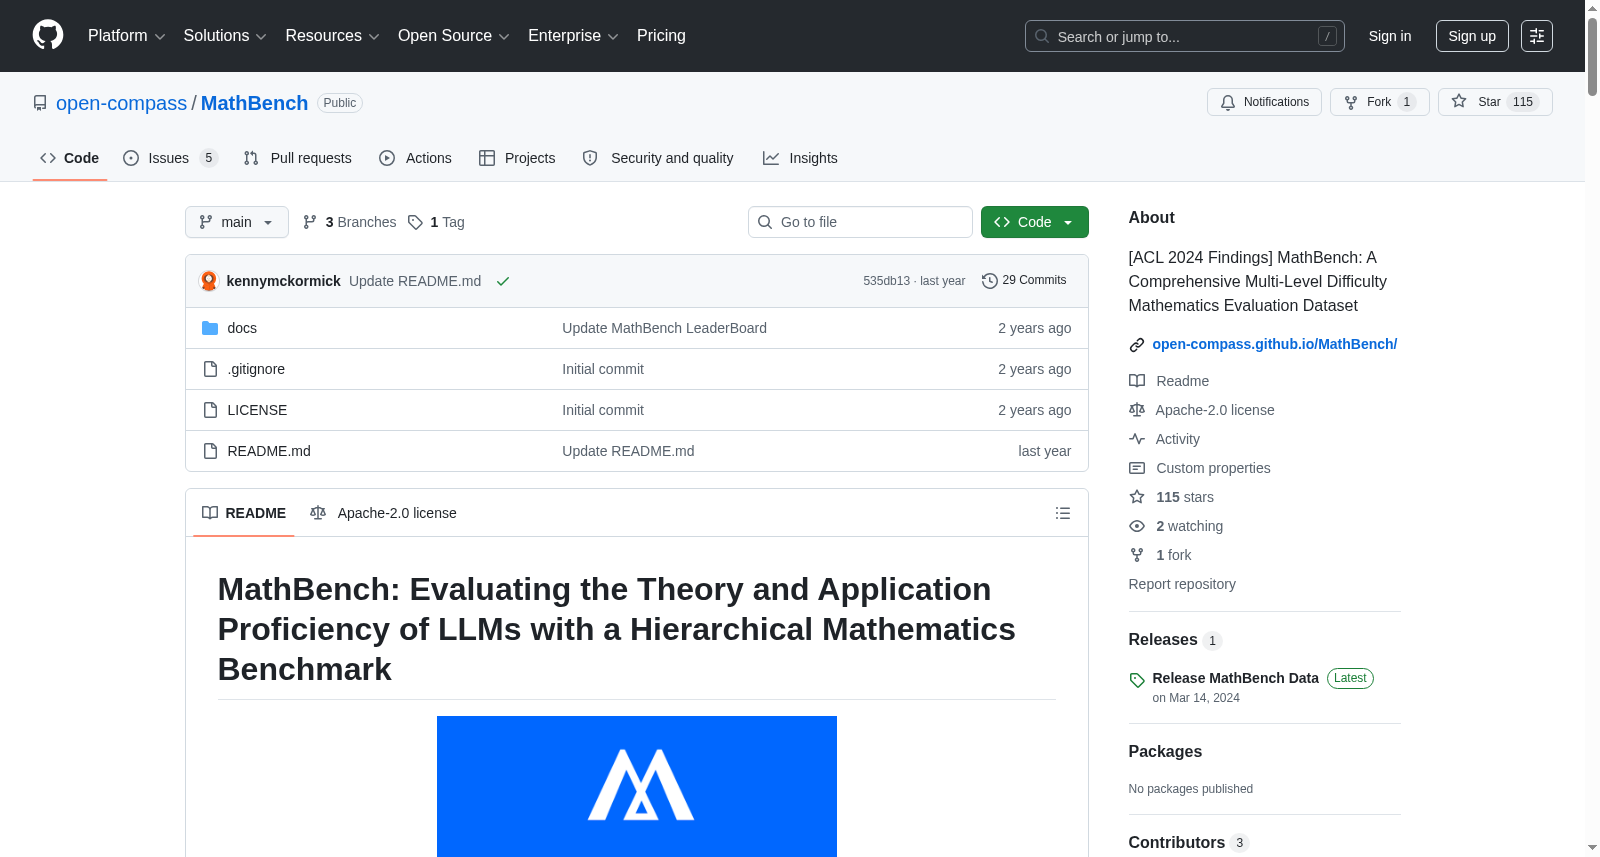The width and height of the screenshot is (1600, 857).
Task: Click the Sign up button
Action: click(1472, 36)
